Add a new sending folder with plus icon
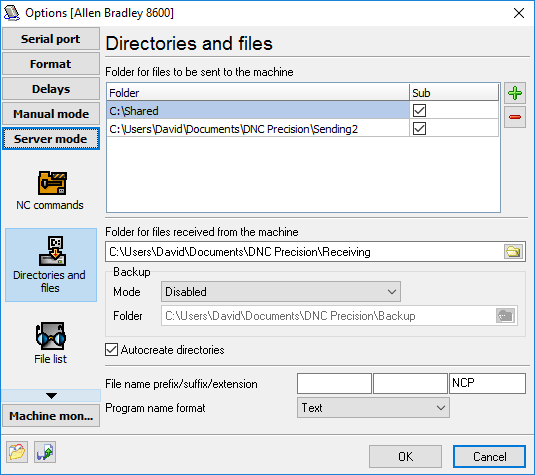 (x=515, y=93)
